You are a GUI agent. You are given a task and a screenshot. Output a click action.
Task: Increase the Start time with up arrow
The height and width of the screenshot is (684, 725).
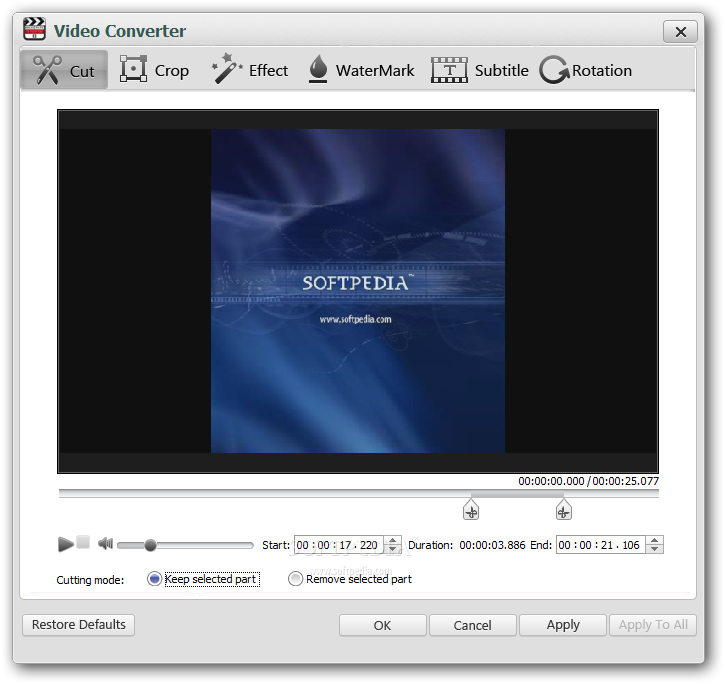pyautogui.click(x=392, y=540)
